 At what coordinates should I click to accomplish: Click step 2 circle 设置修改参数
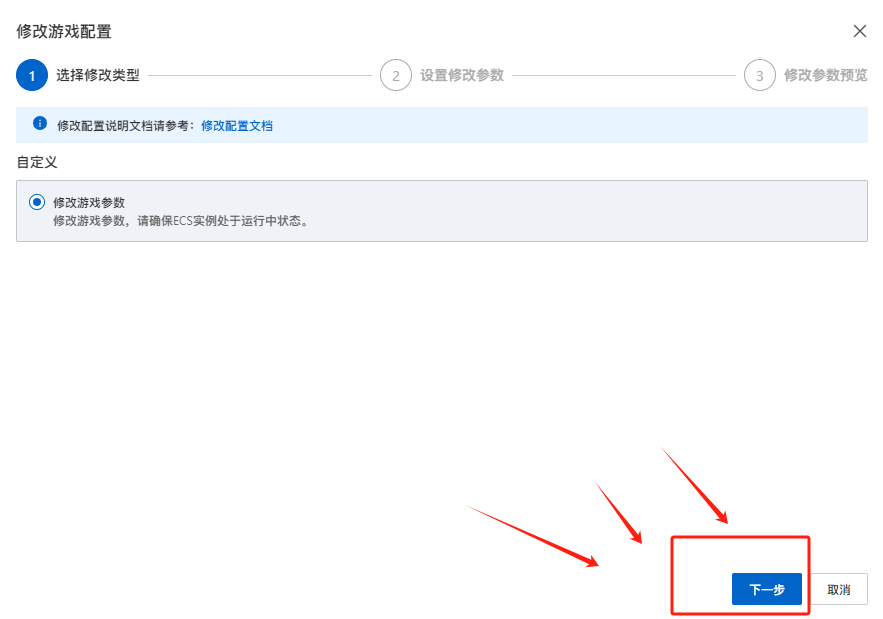pyautogui.click(x=396, y=75)
